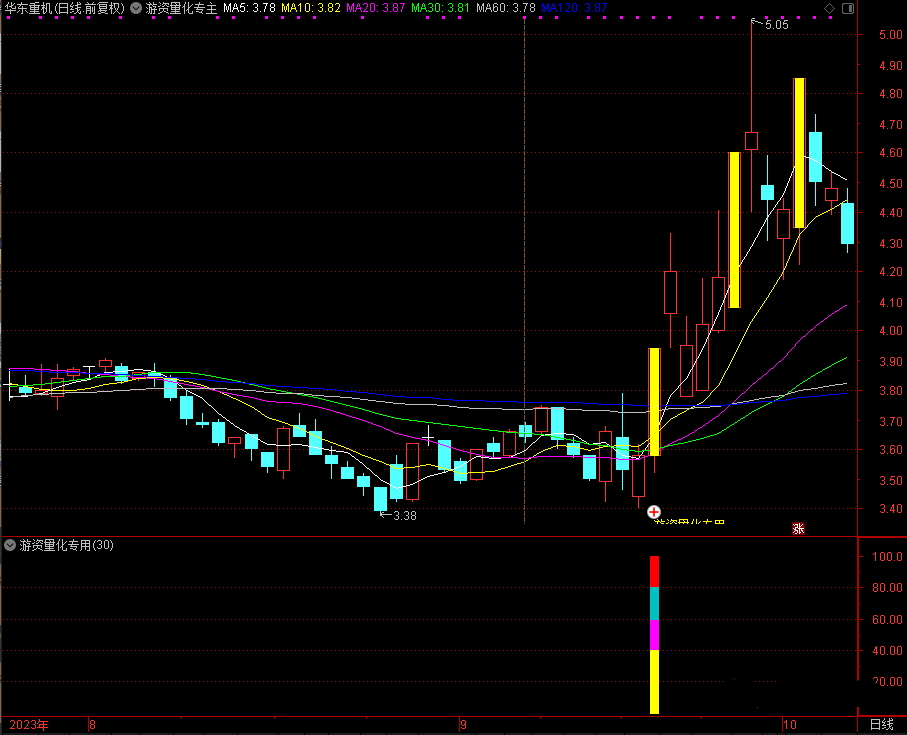
Task: Click the red segment of the indicator bar
Action: 655,571
